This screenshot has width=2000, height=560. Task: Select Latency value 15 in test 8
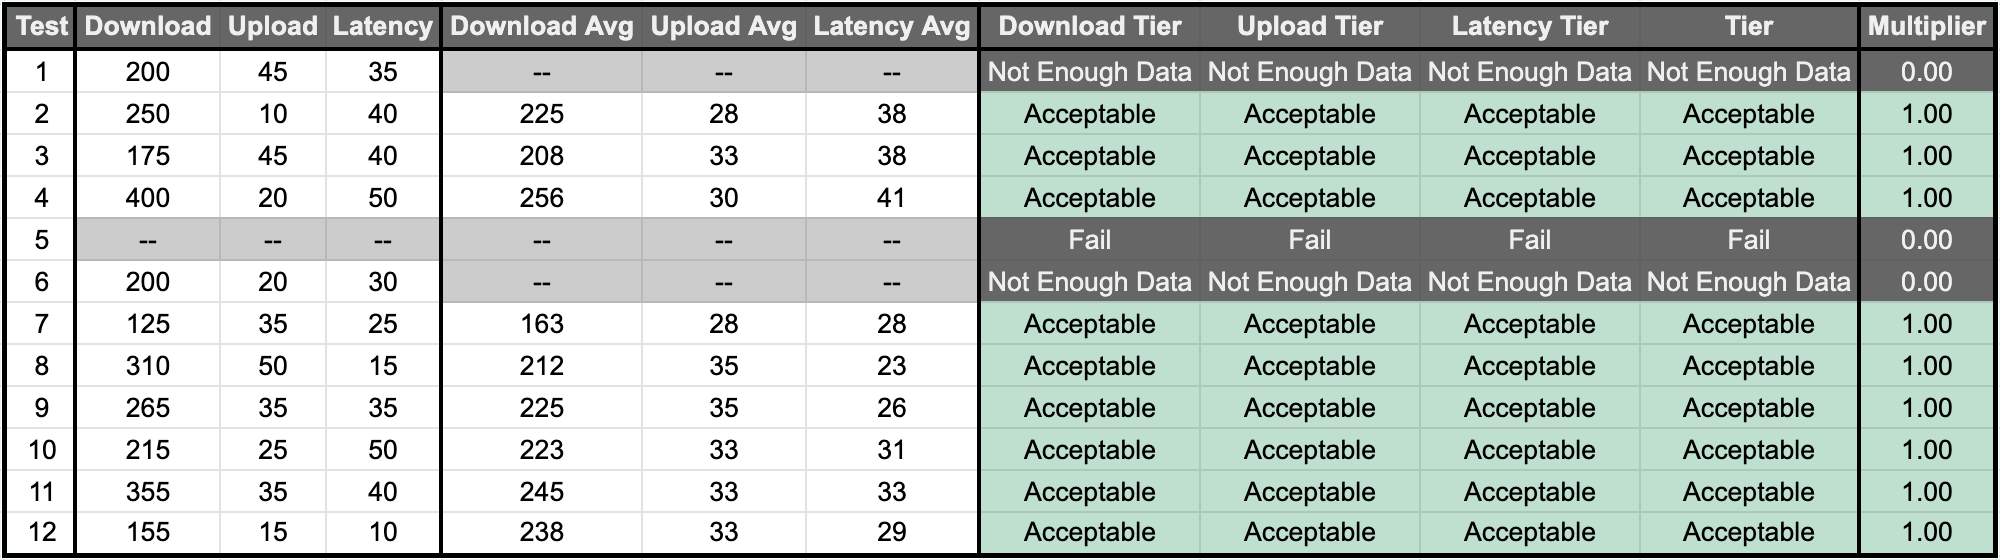(x=382, y=366)
